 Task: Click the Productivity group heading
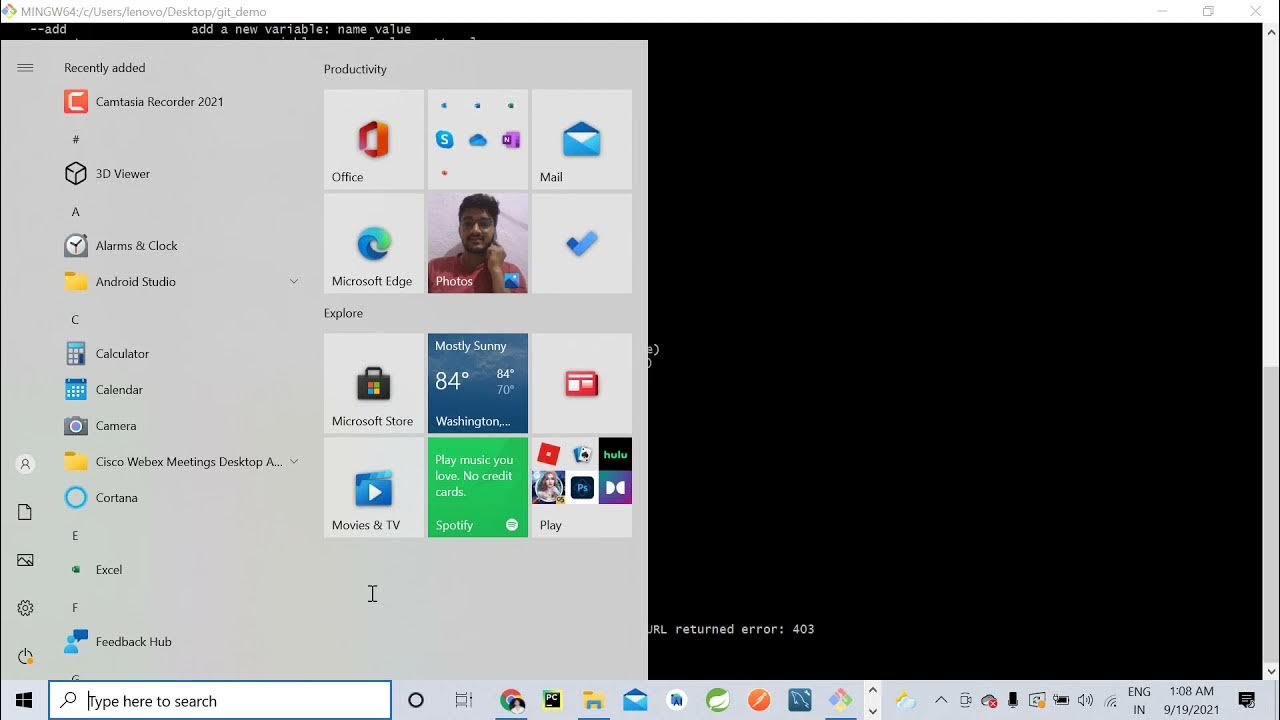tap(355, 69)
